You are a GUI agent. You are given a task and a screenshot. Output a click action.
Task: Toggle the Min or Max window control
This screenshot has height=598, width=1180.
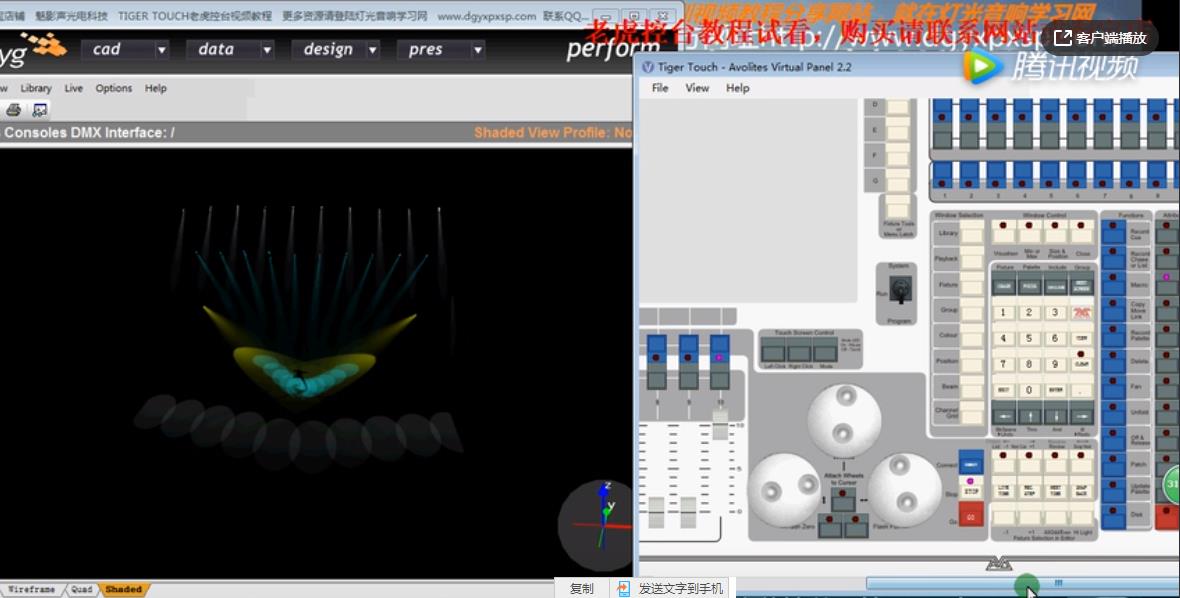coord(1029,231)
